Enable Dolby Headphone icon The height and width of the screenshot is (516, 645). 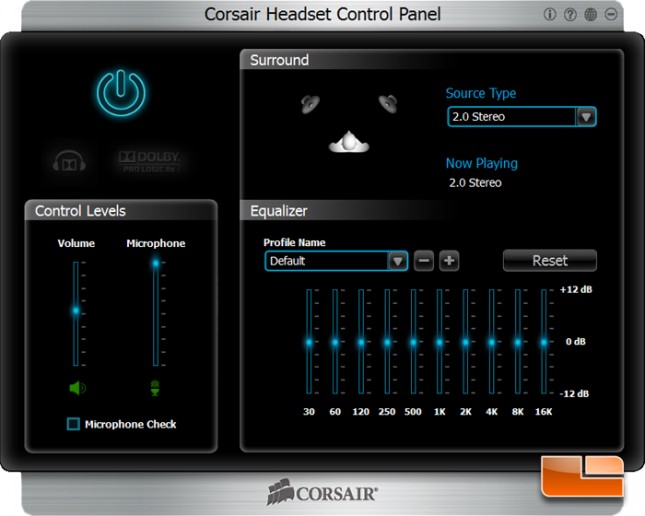coord(69,161)
